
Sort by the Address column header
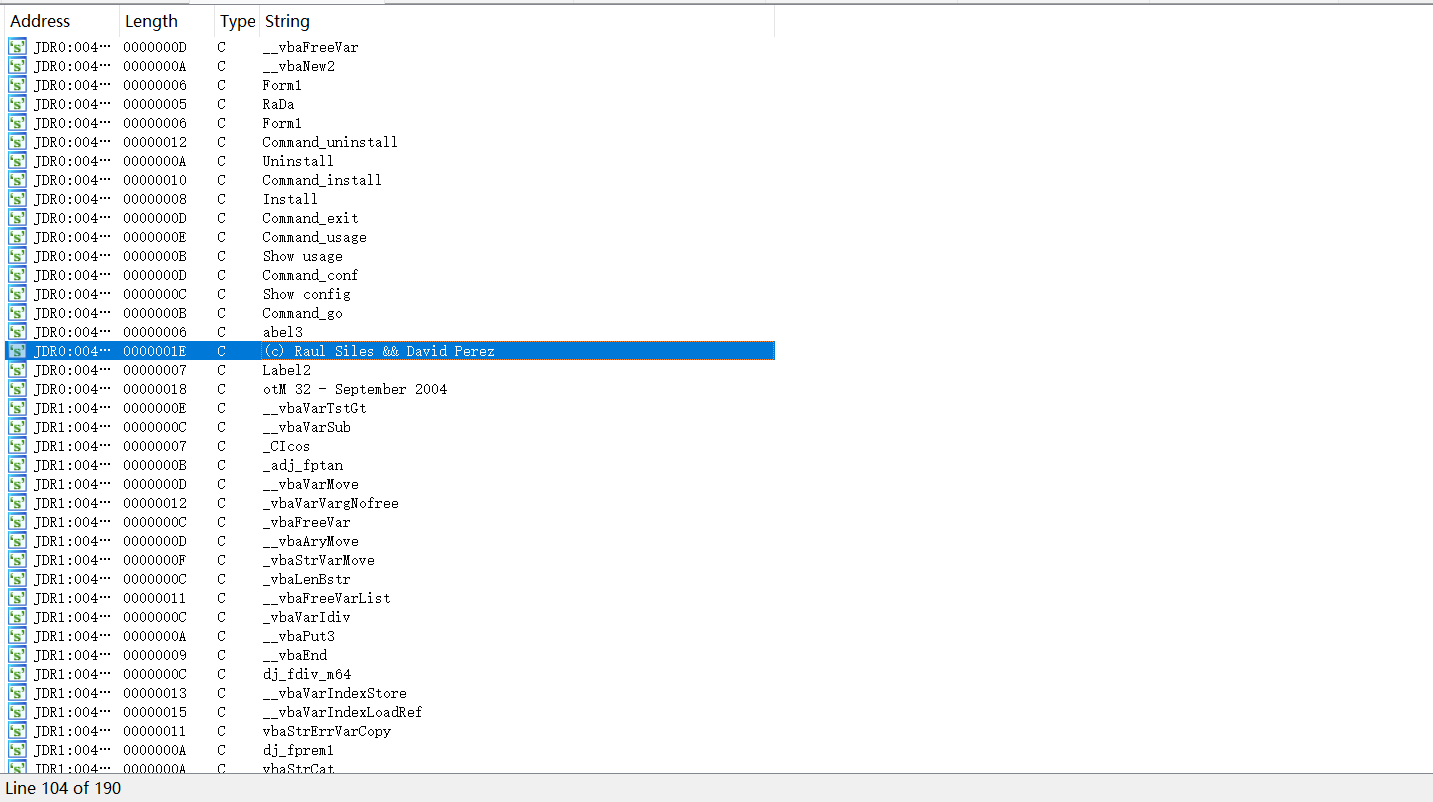pos(62,21)
